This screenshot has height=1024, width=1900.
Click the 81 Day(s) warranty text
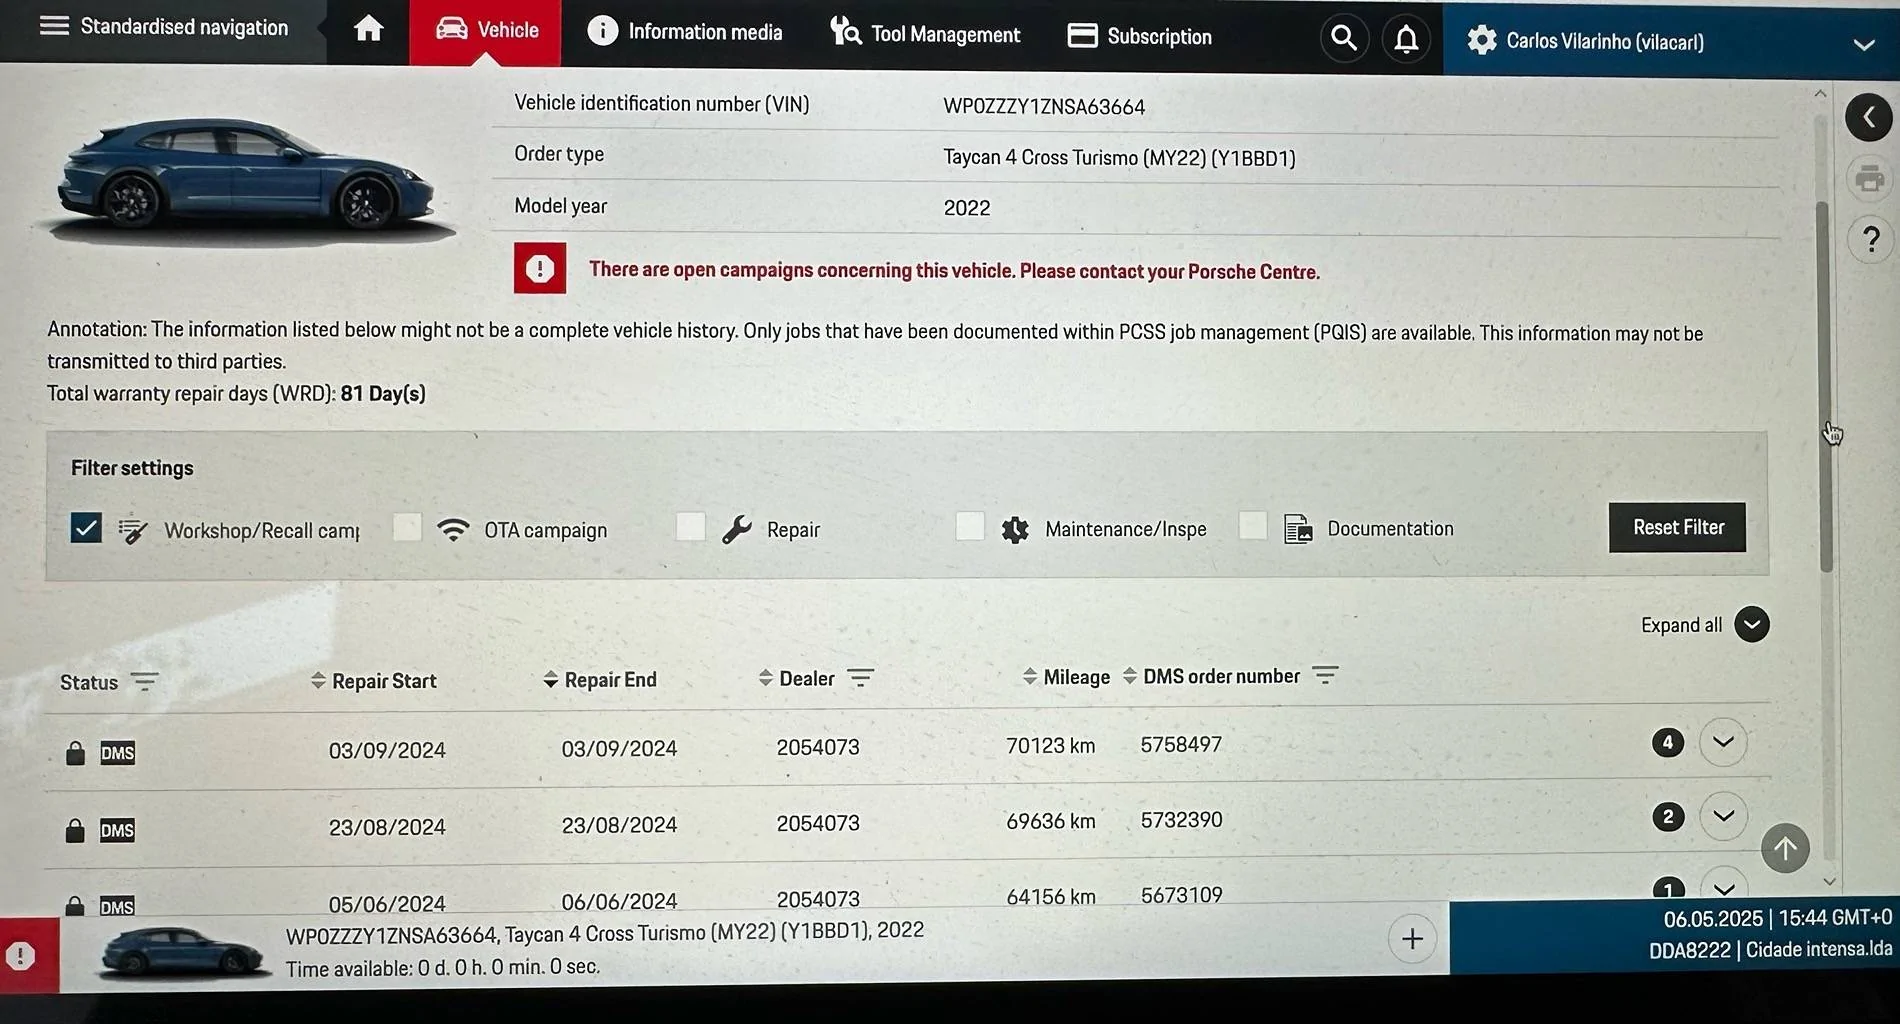pyautogui.click(x=383, y=393)
